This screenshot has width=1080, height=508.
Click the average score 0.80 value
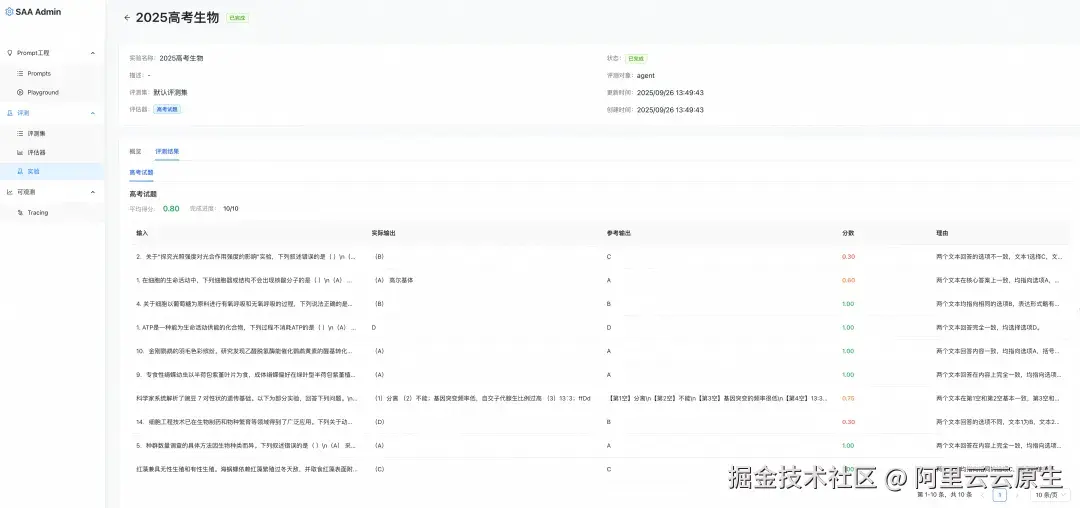point(171,209)
